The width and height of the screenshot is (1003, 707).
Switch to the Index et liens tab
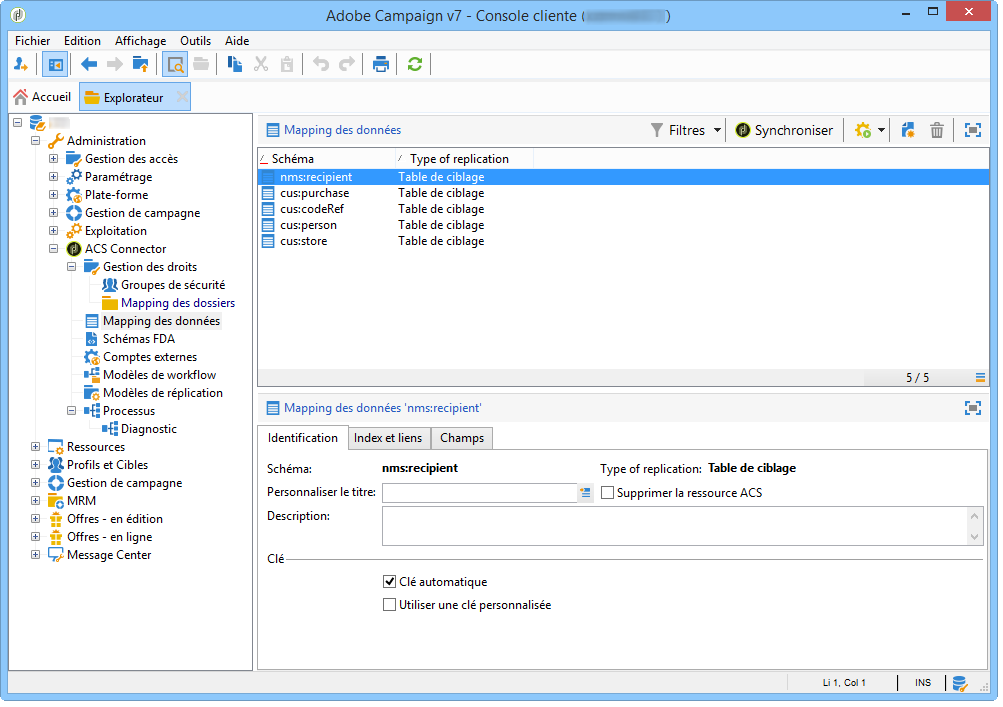(x=388, y=438)
